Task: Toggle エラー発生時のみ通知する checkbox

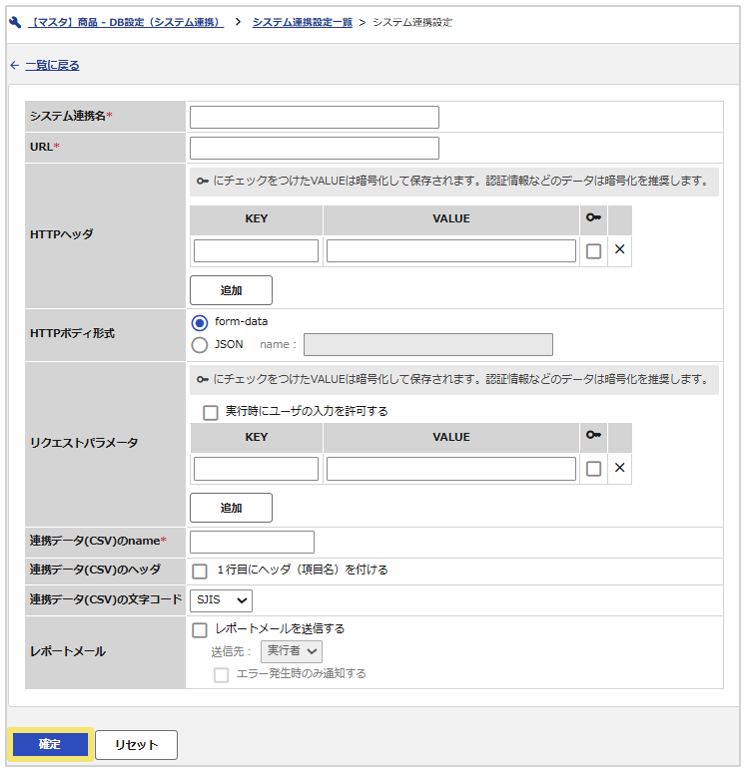Action: click(221, 675)
